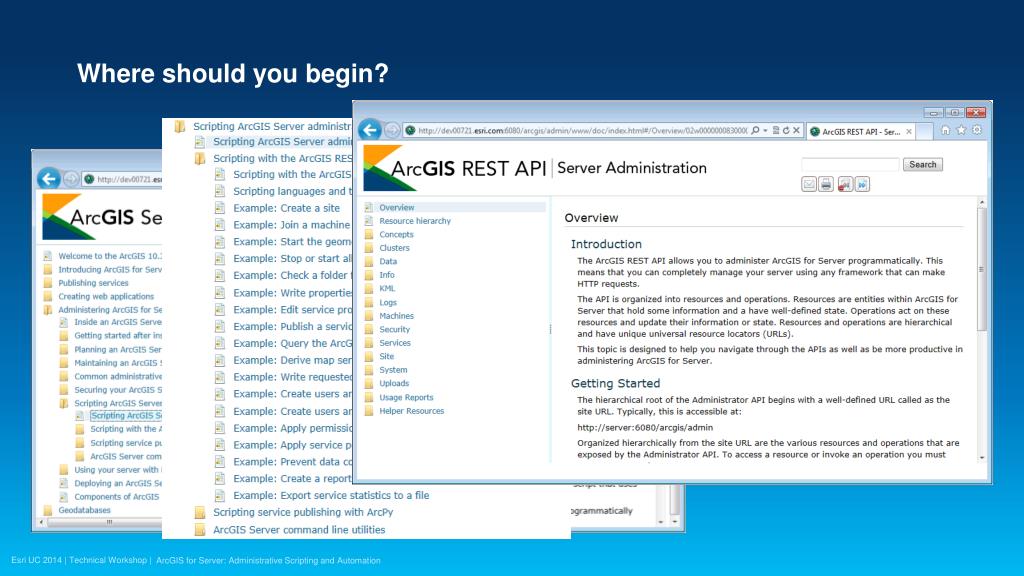
Task: Expand the Logs folder
Action: coord(388,302)
